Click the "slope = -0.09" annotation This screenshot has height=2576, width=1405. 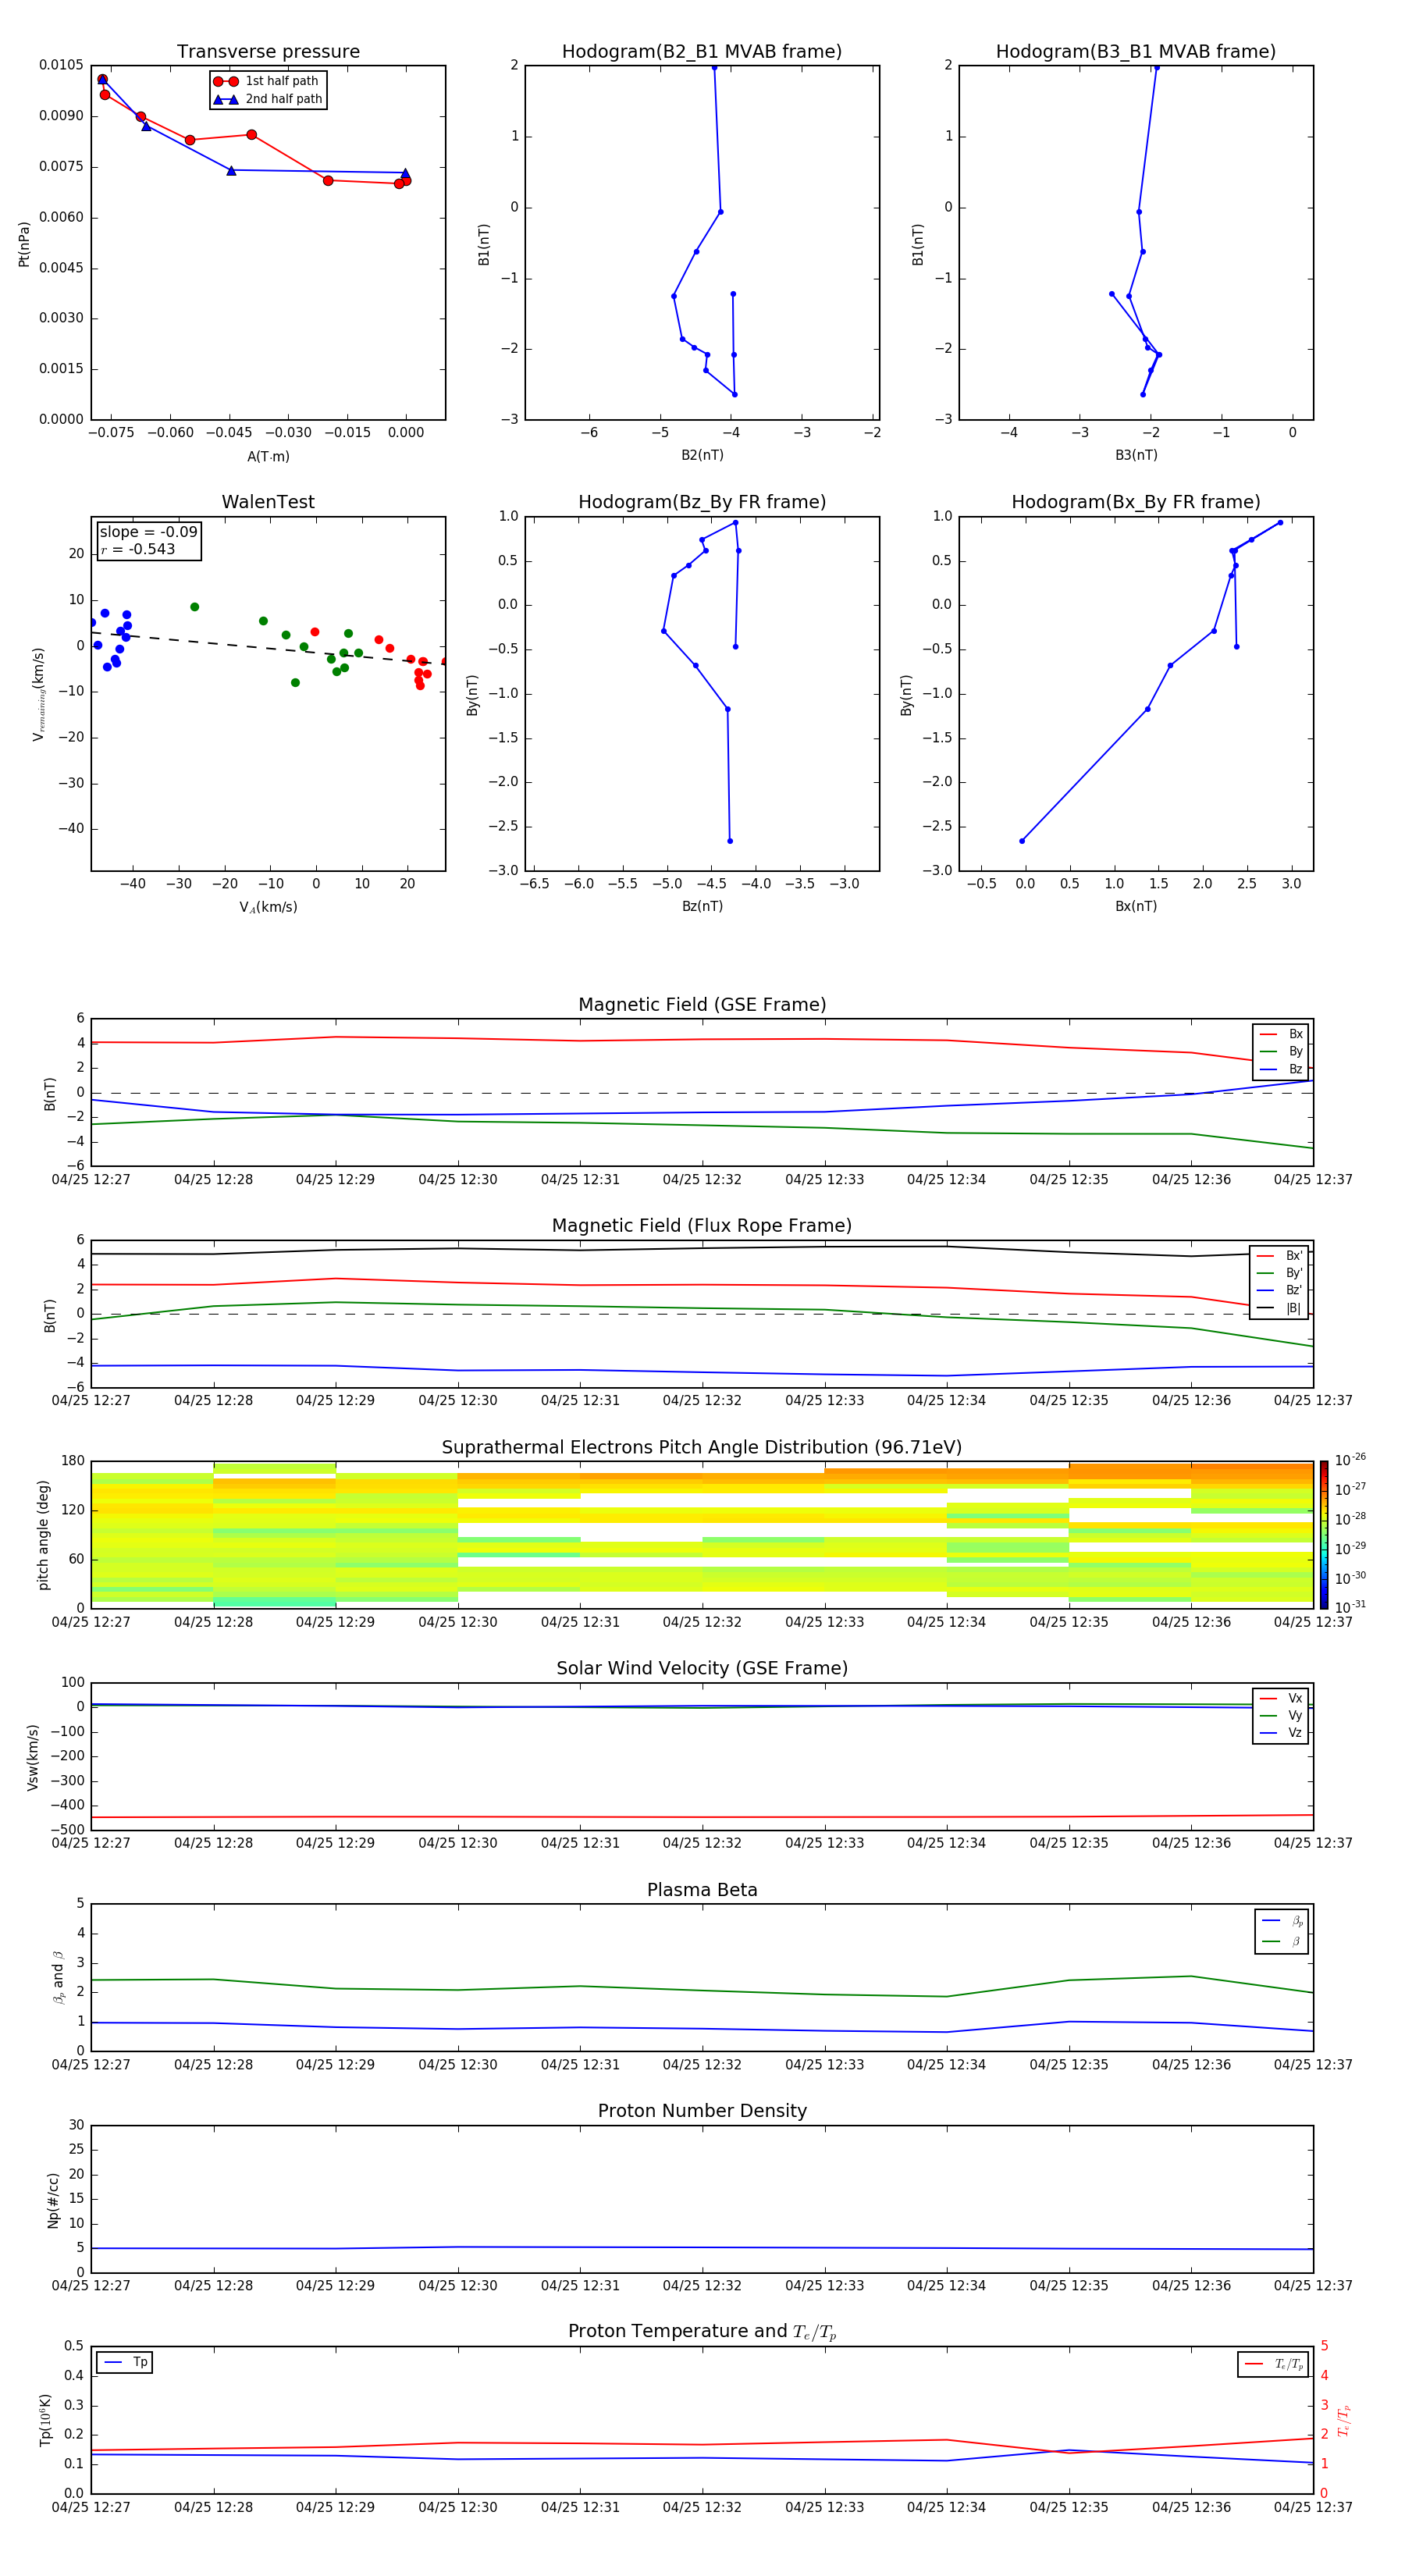(x=149, y=532)
